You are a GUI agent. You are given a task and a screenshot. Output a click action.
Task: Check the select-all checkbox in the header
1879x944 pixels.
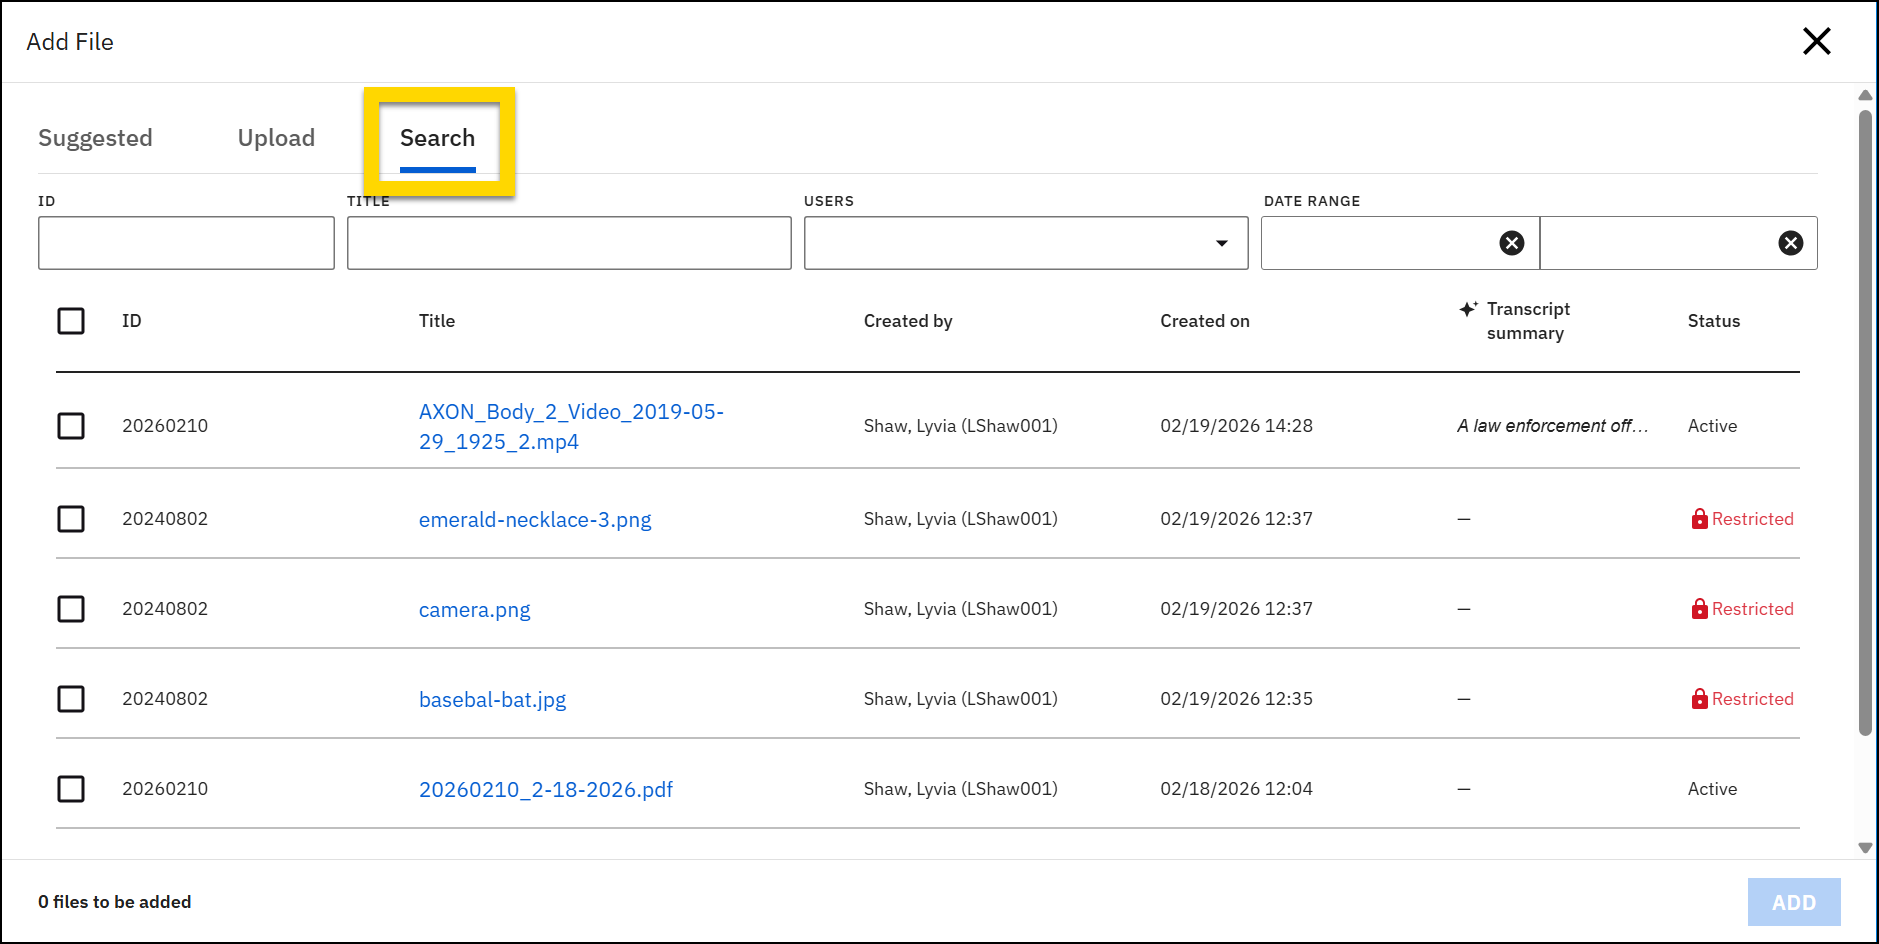coord(71,321)
